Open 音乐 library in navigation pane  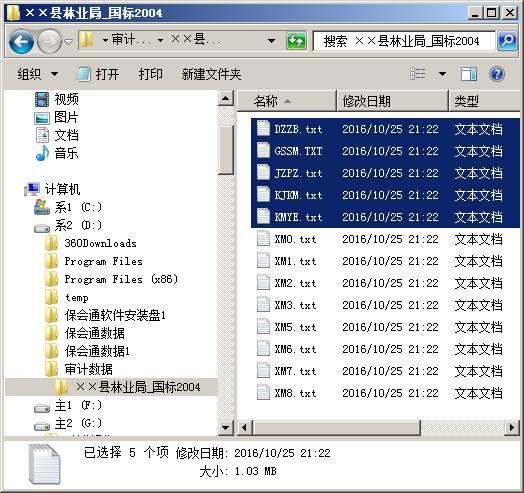pyautogui.click(x=56, y=153)
